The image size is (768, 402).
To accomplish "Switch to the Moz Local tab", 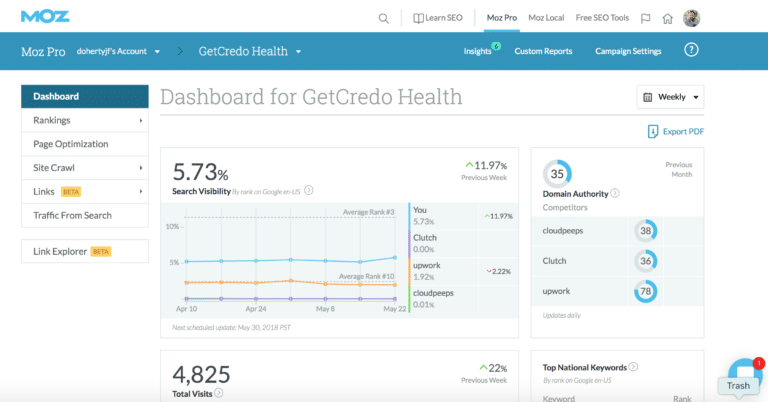I will (x=546, y=18).
